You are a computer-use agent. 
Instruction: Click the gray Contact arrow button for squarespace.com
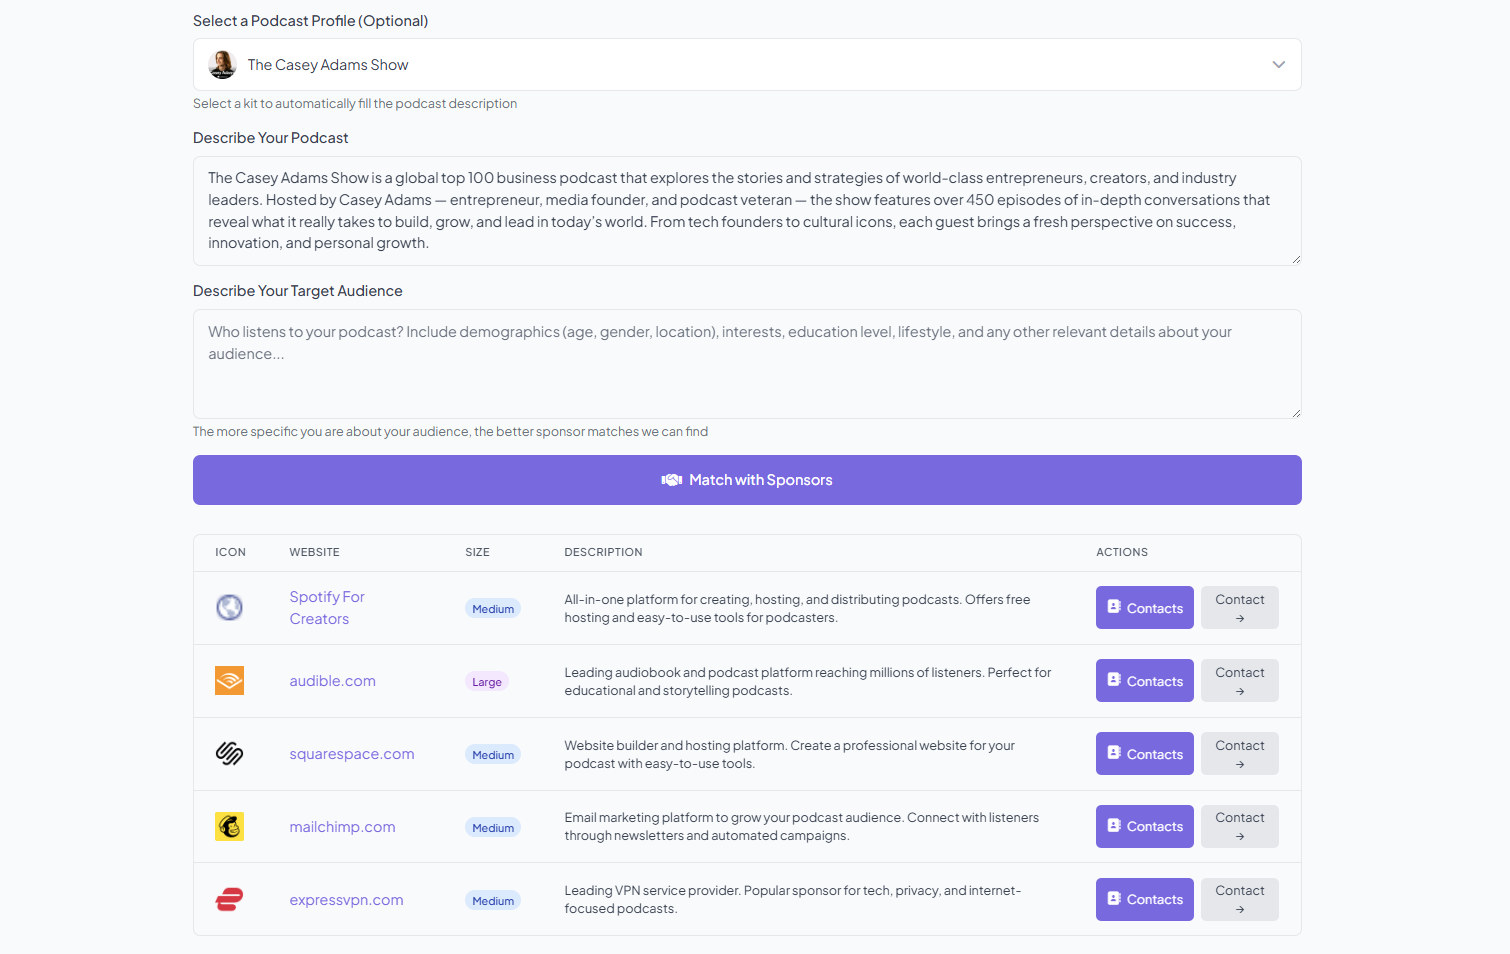pos(1239,754)
